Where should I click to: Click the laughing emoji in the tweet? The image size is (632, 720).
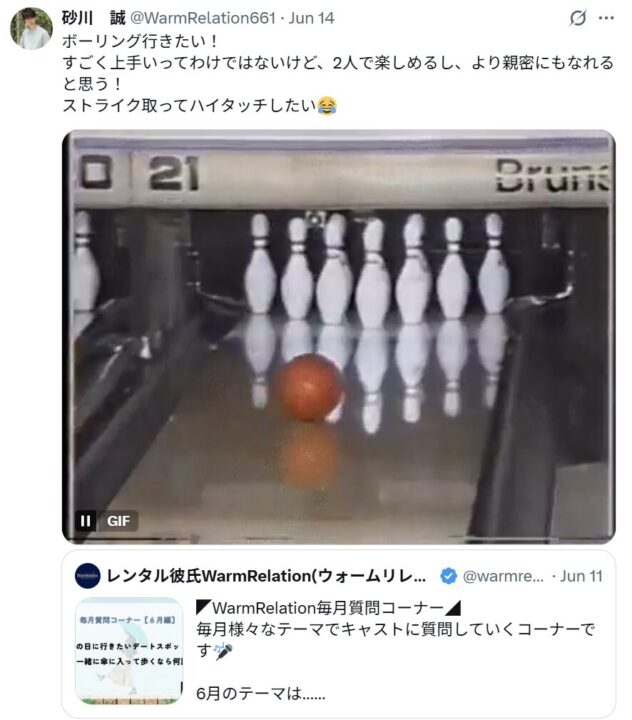(327, 106)
